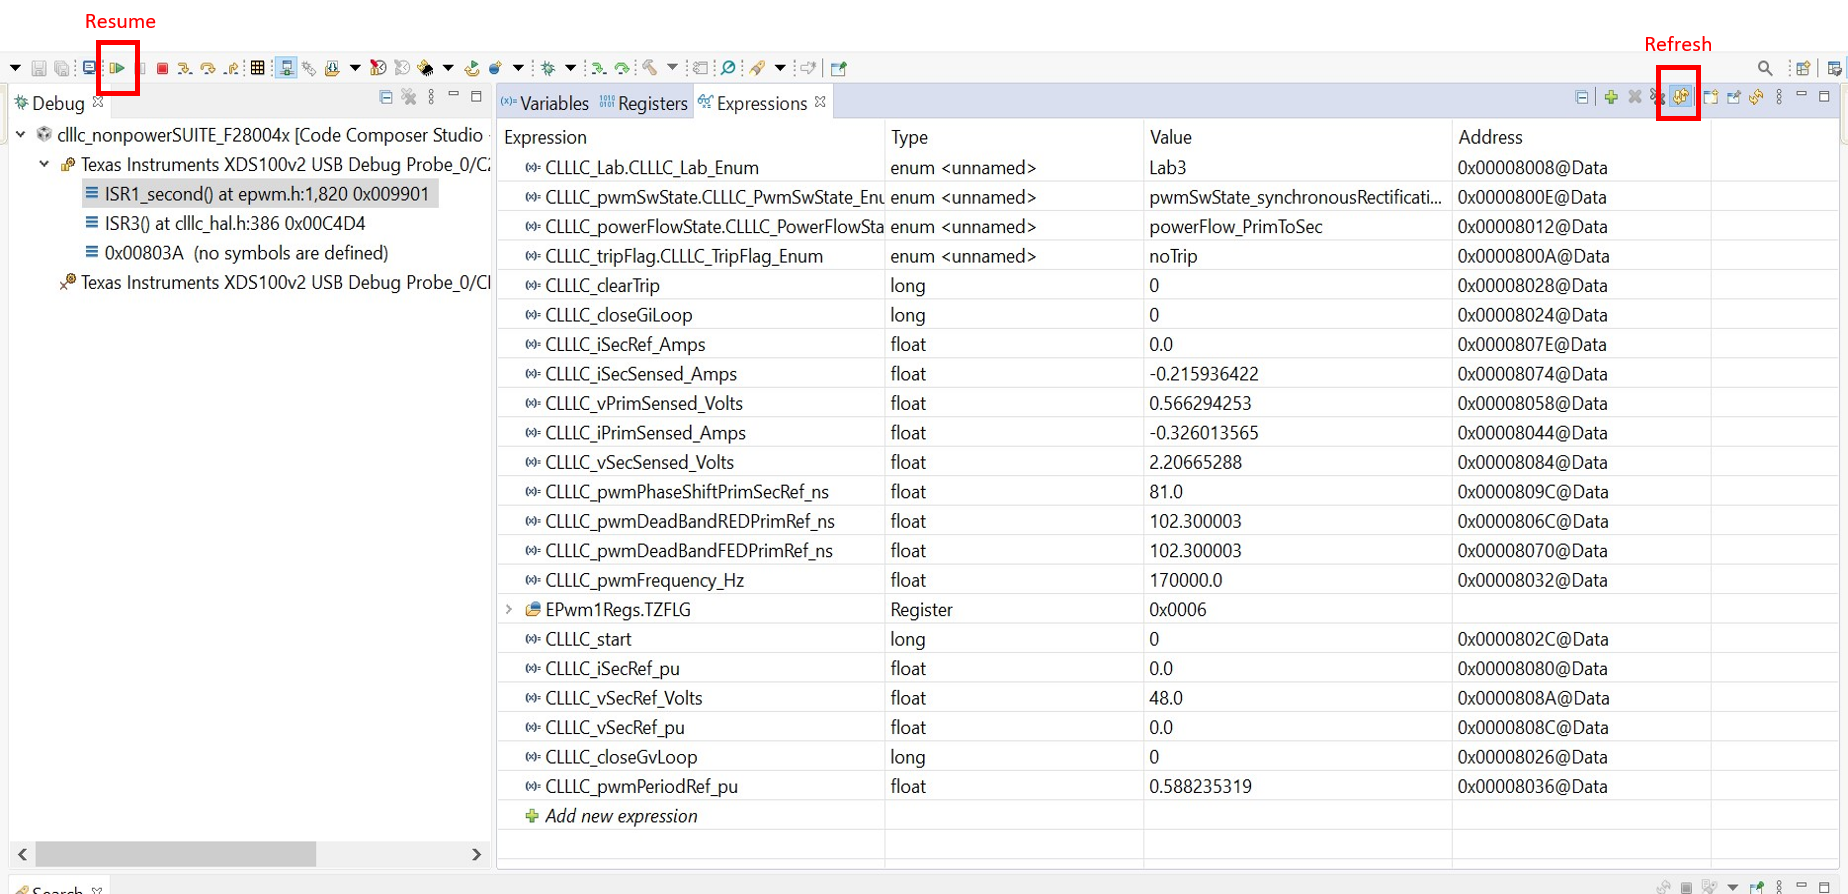Image resolution: width=1848 pixels, height=894 pixels.
Task: Click Collapse All in Debug view
Action: [x=386, y=97]
